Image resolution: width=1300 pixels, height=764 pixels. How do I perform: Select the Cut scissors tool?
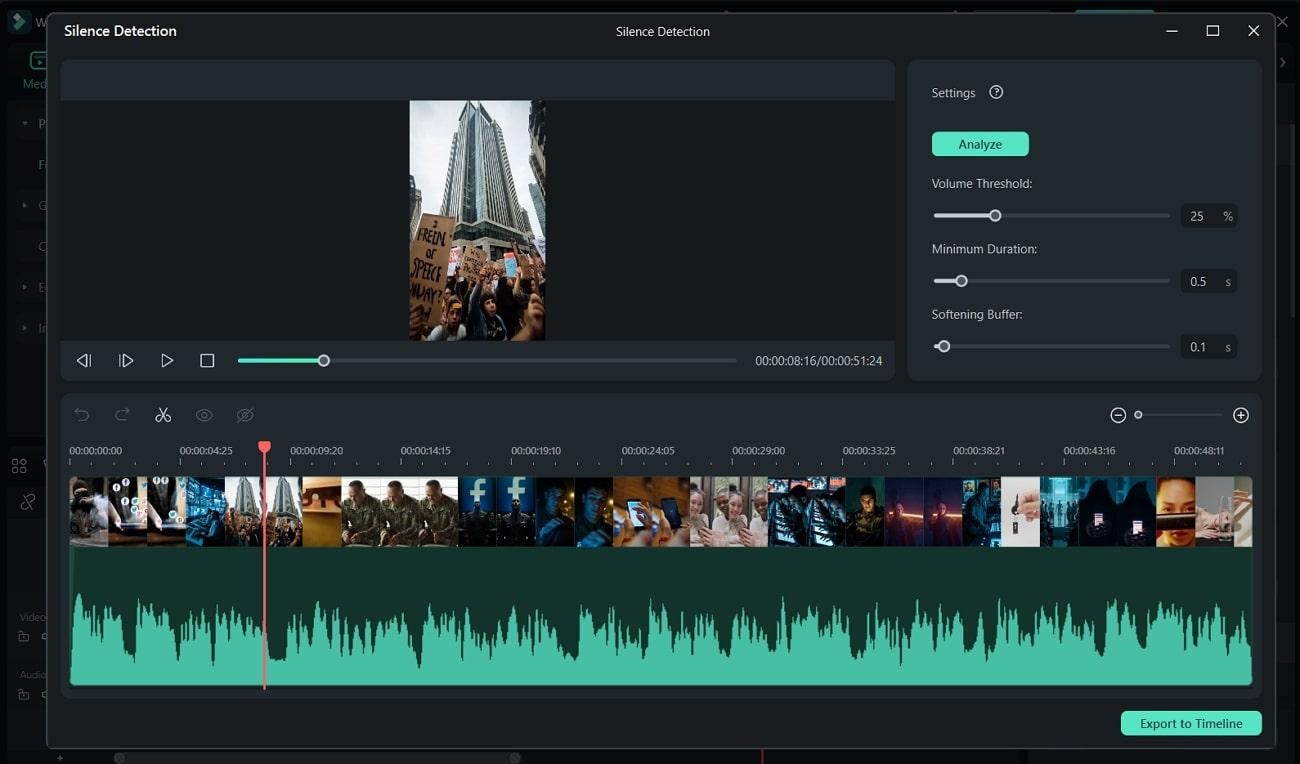[x=163, y=414]
